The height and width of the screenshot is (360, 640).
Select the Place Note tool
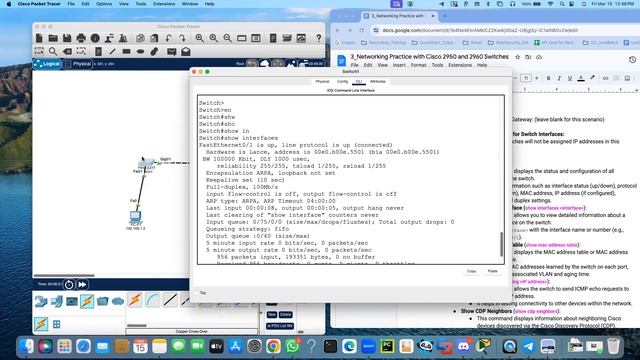coord(98,51)
